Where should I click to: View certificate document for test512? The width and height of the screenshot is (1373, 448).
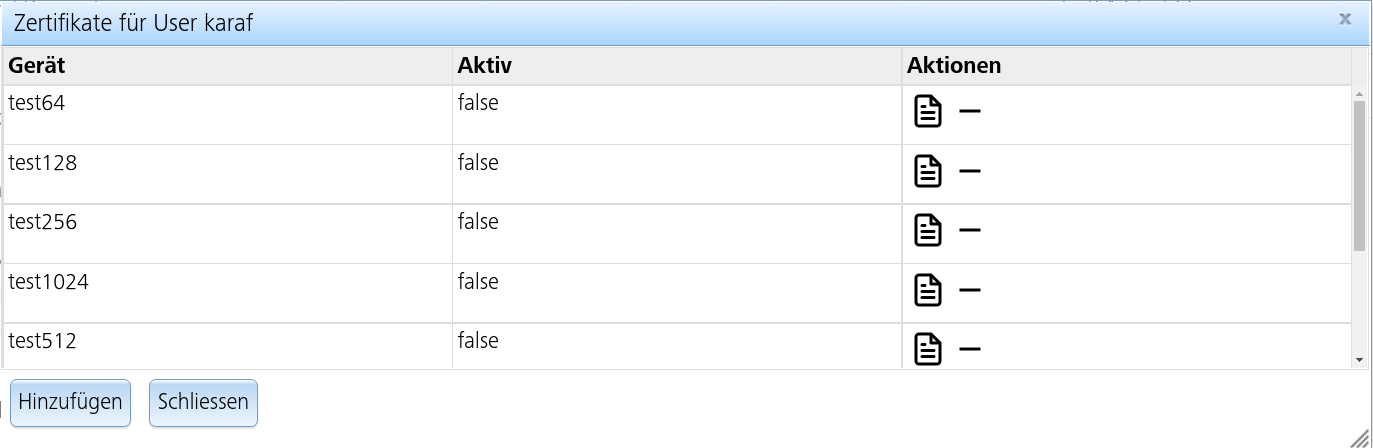coord(928,349)
